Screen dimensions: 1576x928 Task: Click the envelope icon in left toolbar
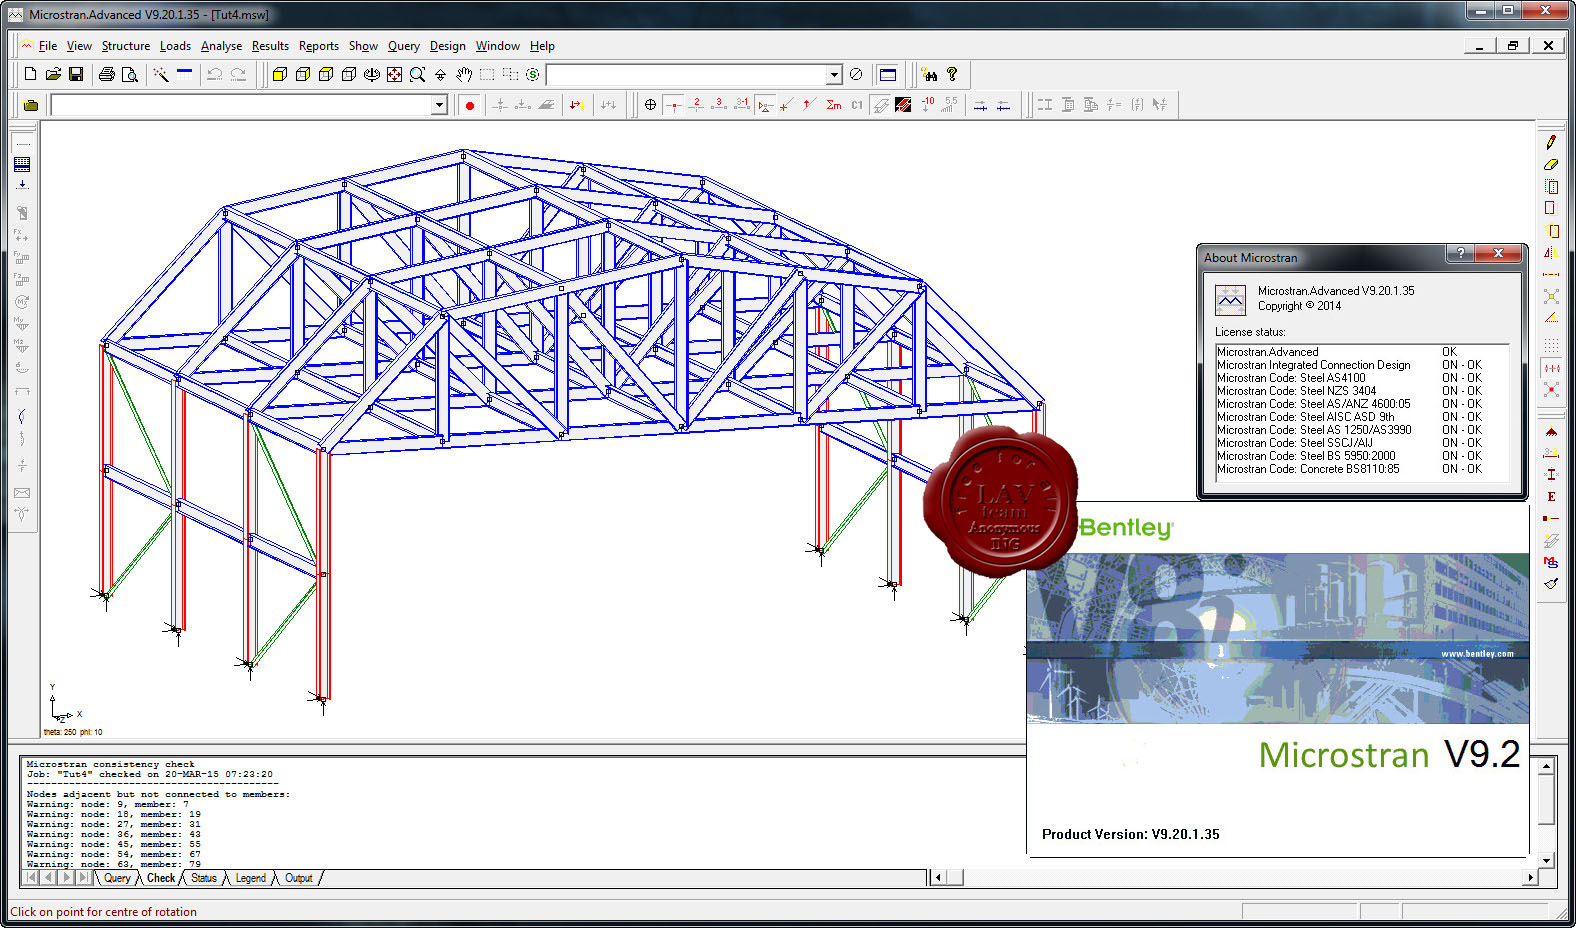tap(22, 493)
